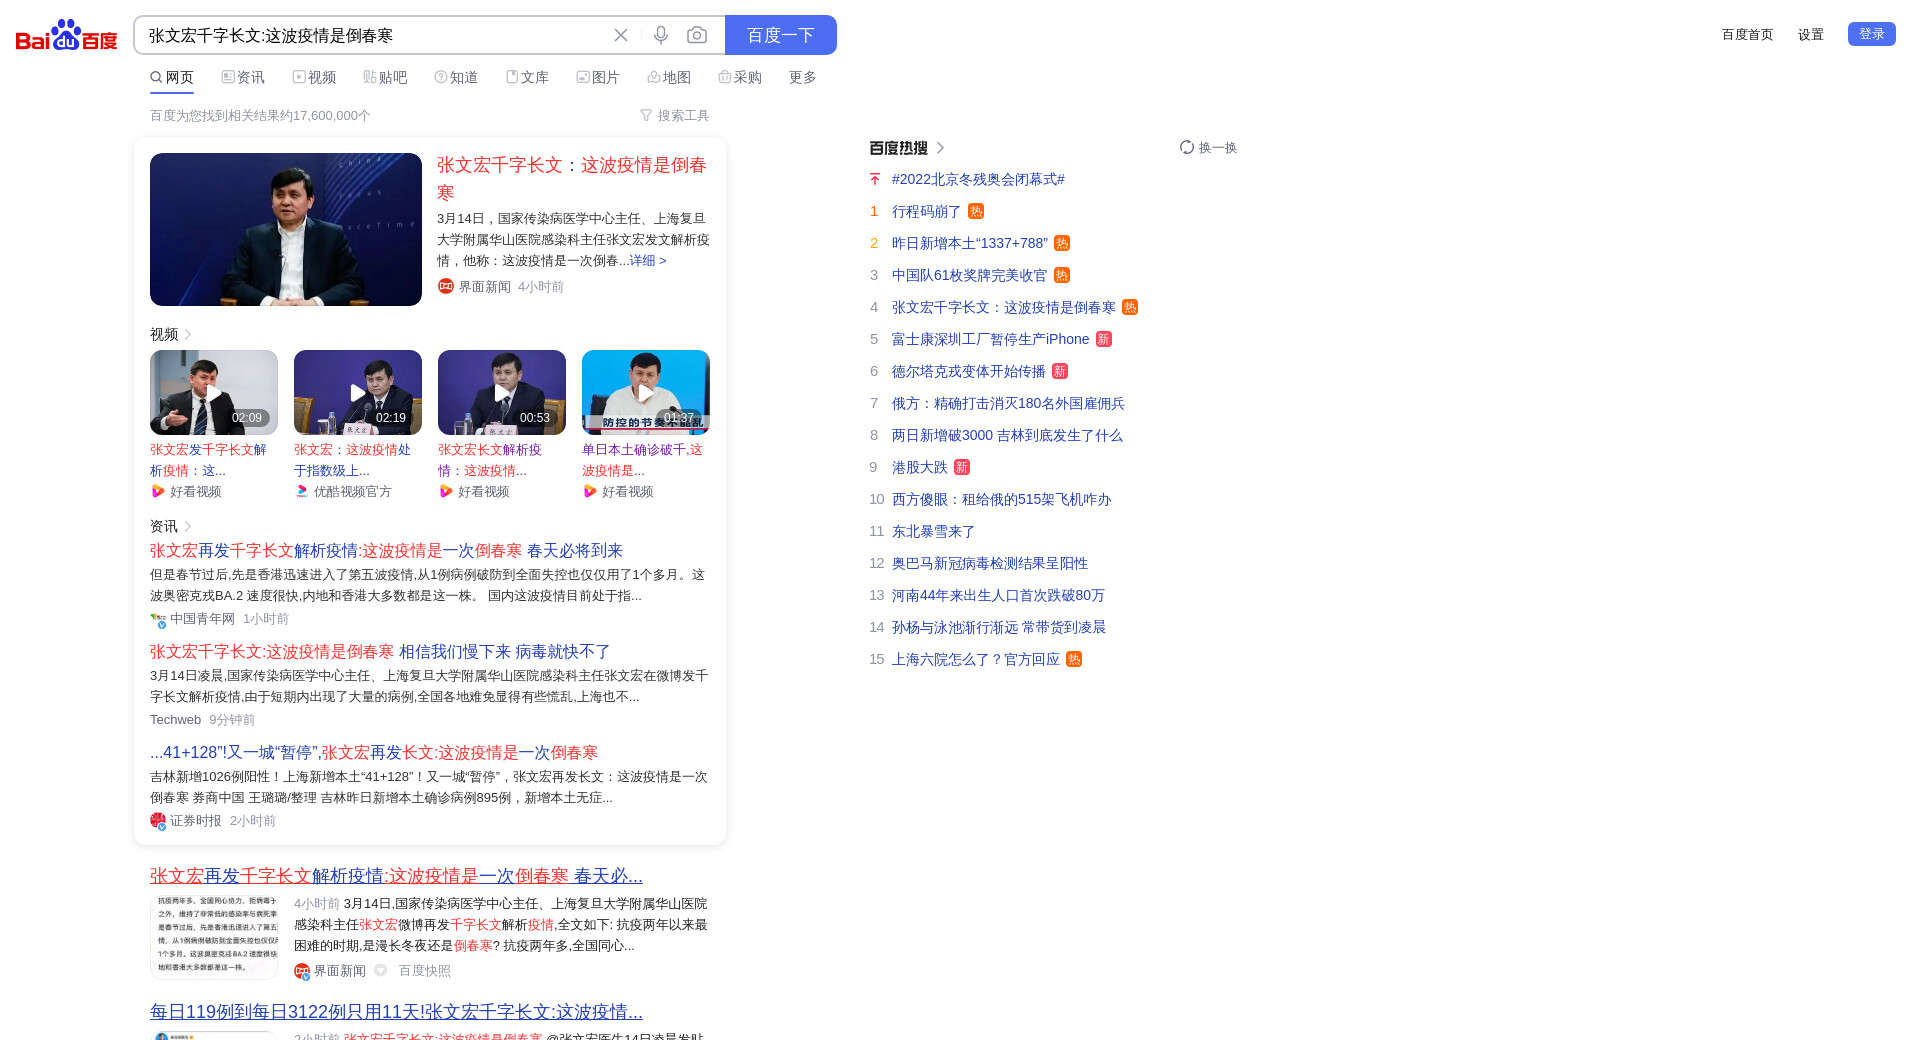Play the 00:53 video thumbnail
The image size is (1920, 1040).
[x=502, y=392]
